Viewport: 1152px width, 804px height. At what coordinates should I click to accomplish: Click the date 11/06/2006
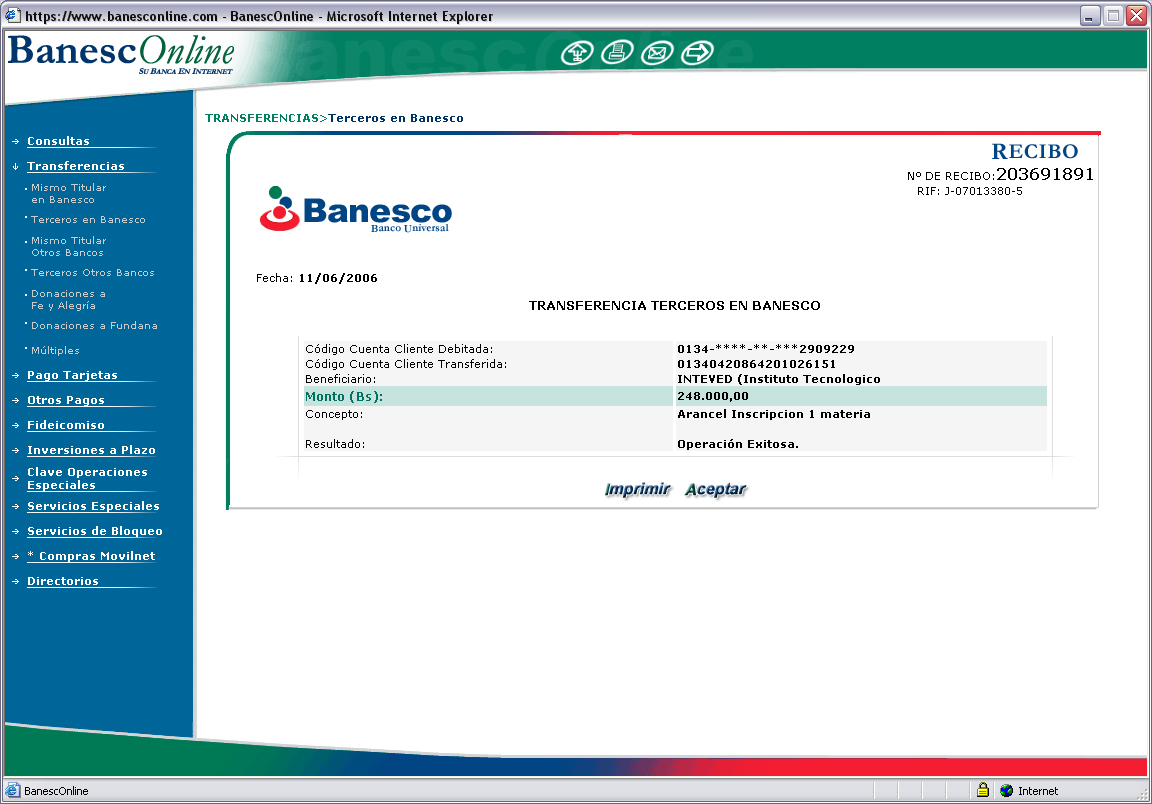[x=338, y=278]
